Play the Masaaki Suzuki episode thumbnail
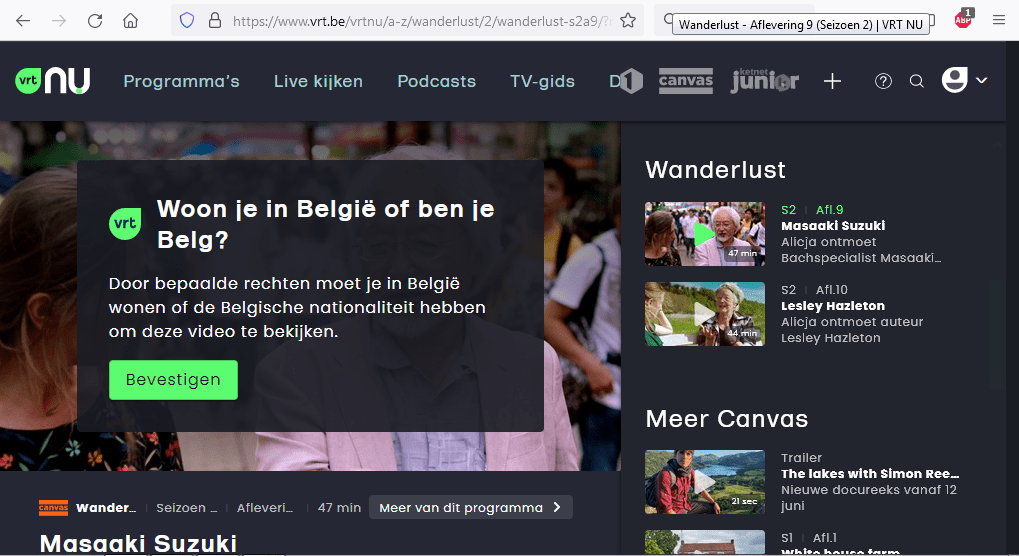The height and width of the screenshot is (556, 1019). pos(704,234)
